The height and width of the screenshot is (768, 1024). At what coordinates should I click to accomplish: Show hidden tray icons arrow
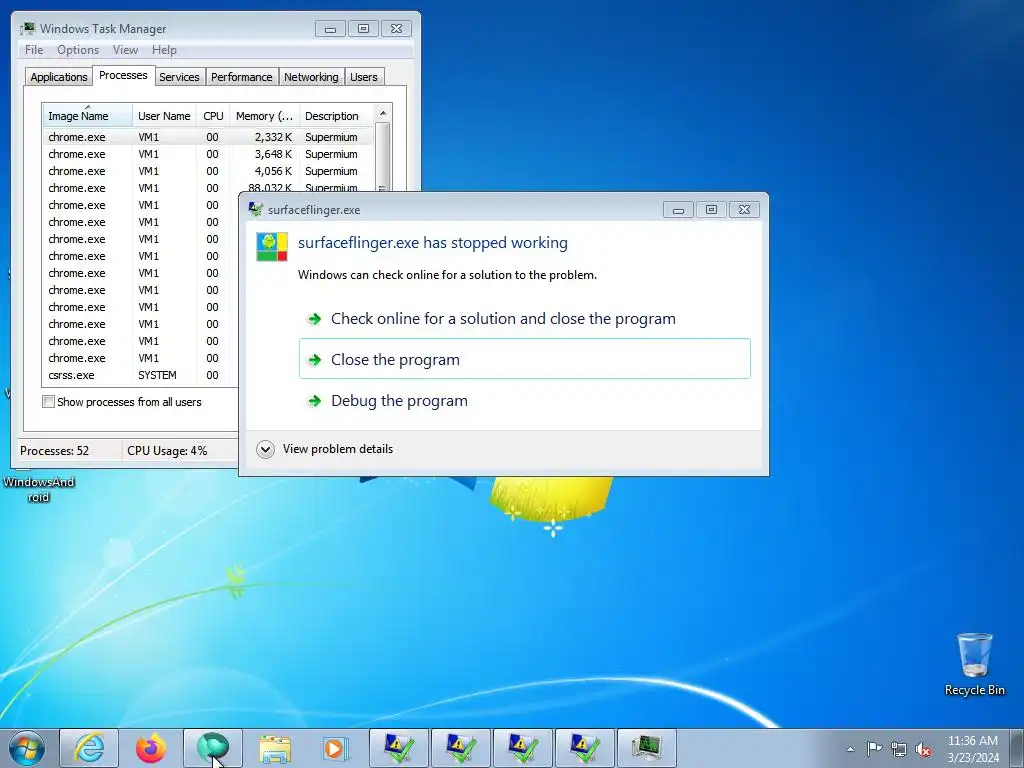[x=850, y=749]
